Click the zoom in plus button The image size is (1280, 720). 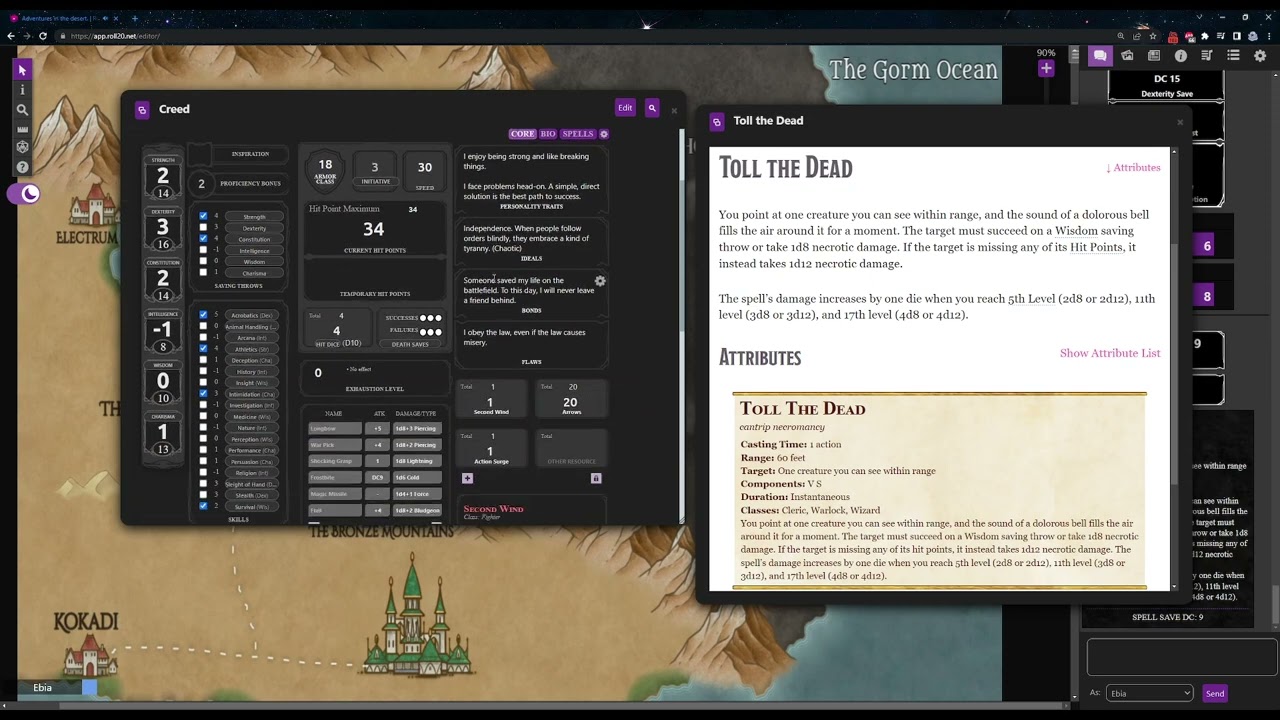[1046, 68]
